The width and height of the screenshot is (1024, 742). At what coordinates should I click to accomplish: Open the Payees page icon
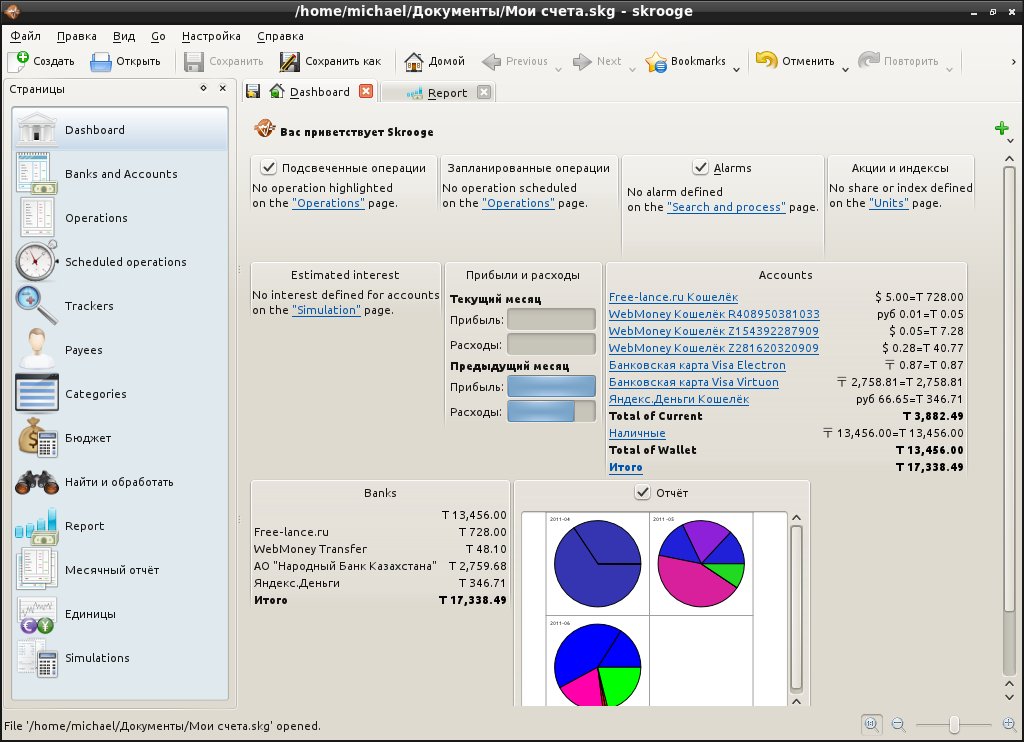[37, 349]
